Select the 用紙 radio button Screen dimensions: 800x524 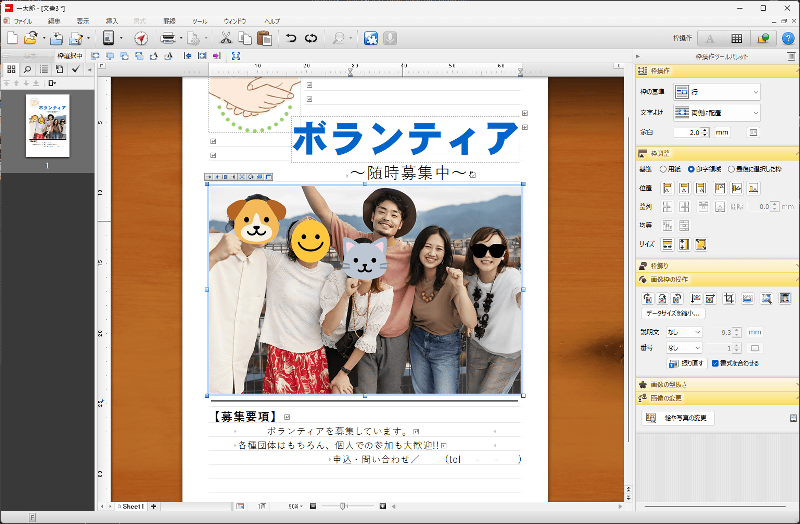[x=661, y=169]
